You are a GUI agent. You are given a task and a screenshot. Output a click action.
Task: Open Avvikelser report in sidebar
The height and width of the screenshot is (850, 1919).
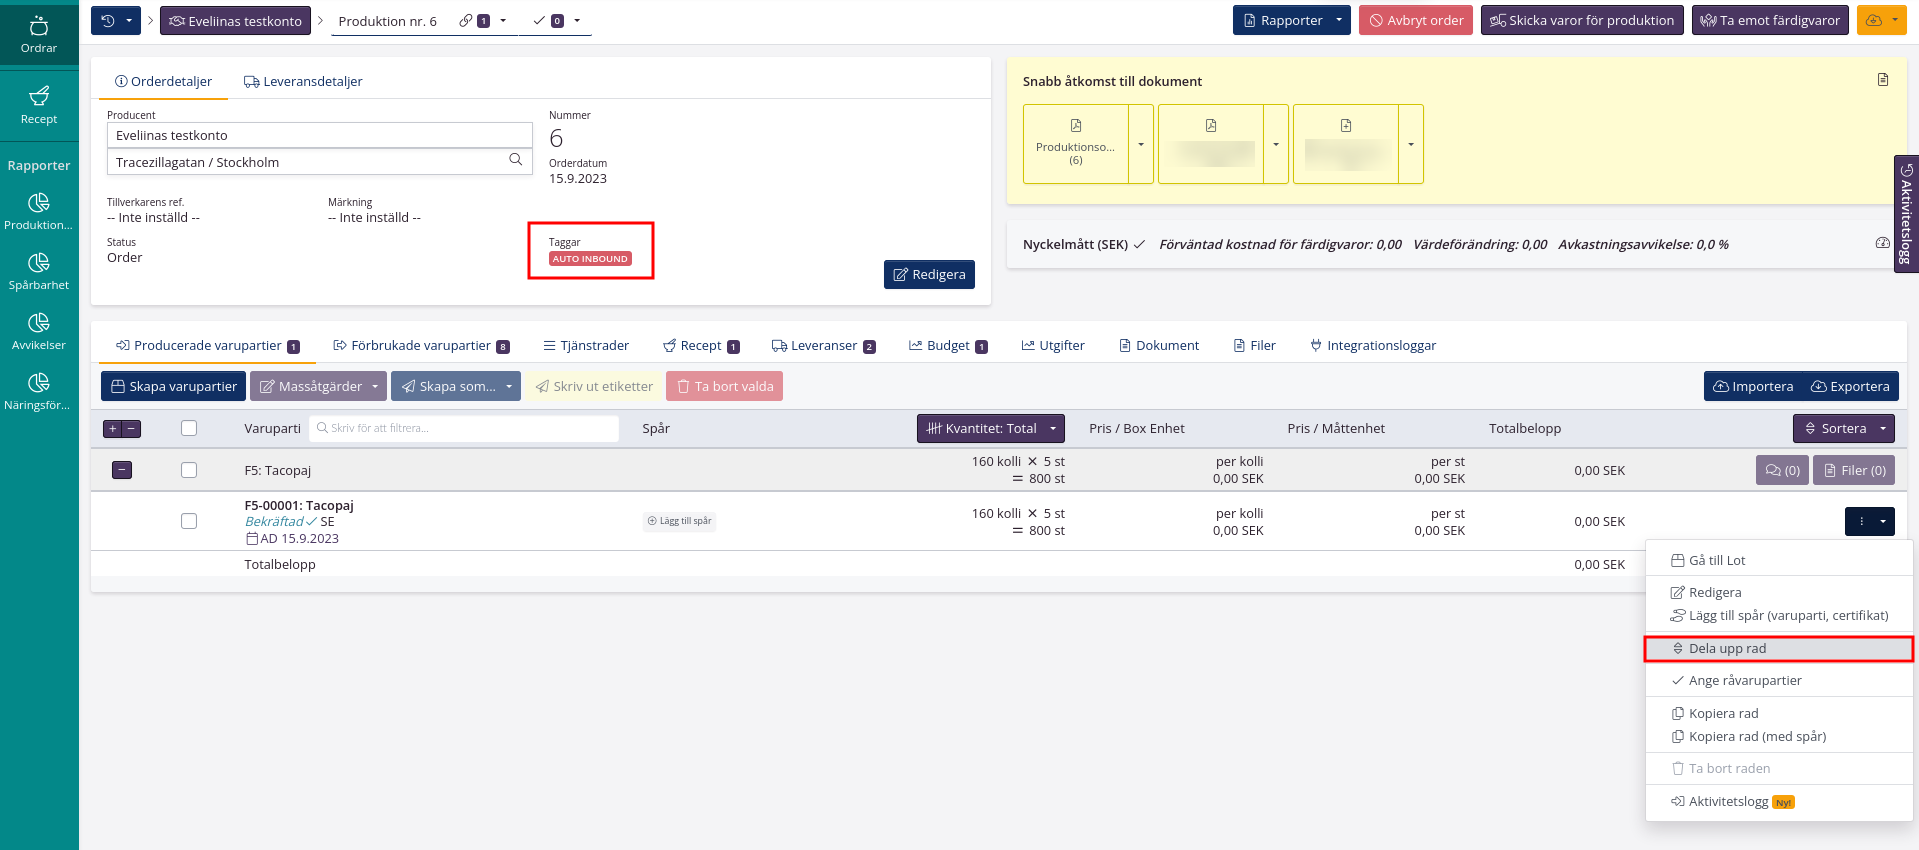39,331
